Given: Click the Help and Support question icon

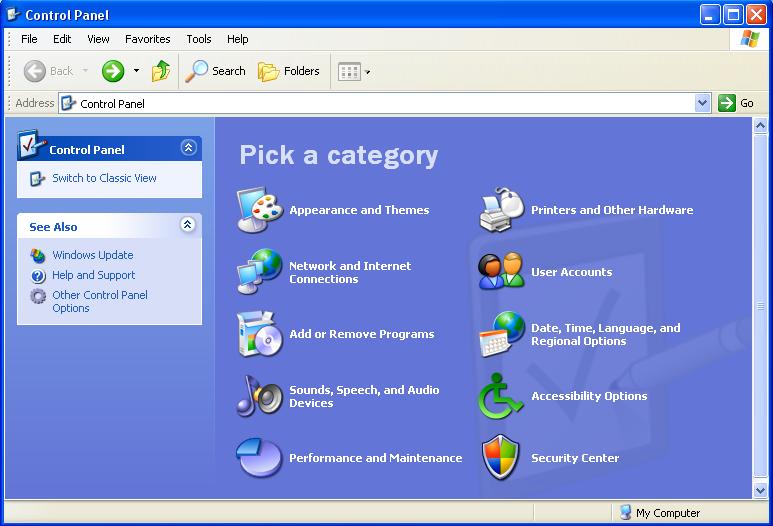Looking at the screenshot, I should tap(38, 276).
